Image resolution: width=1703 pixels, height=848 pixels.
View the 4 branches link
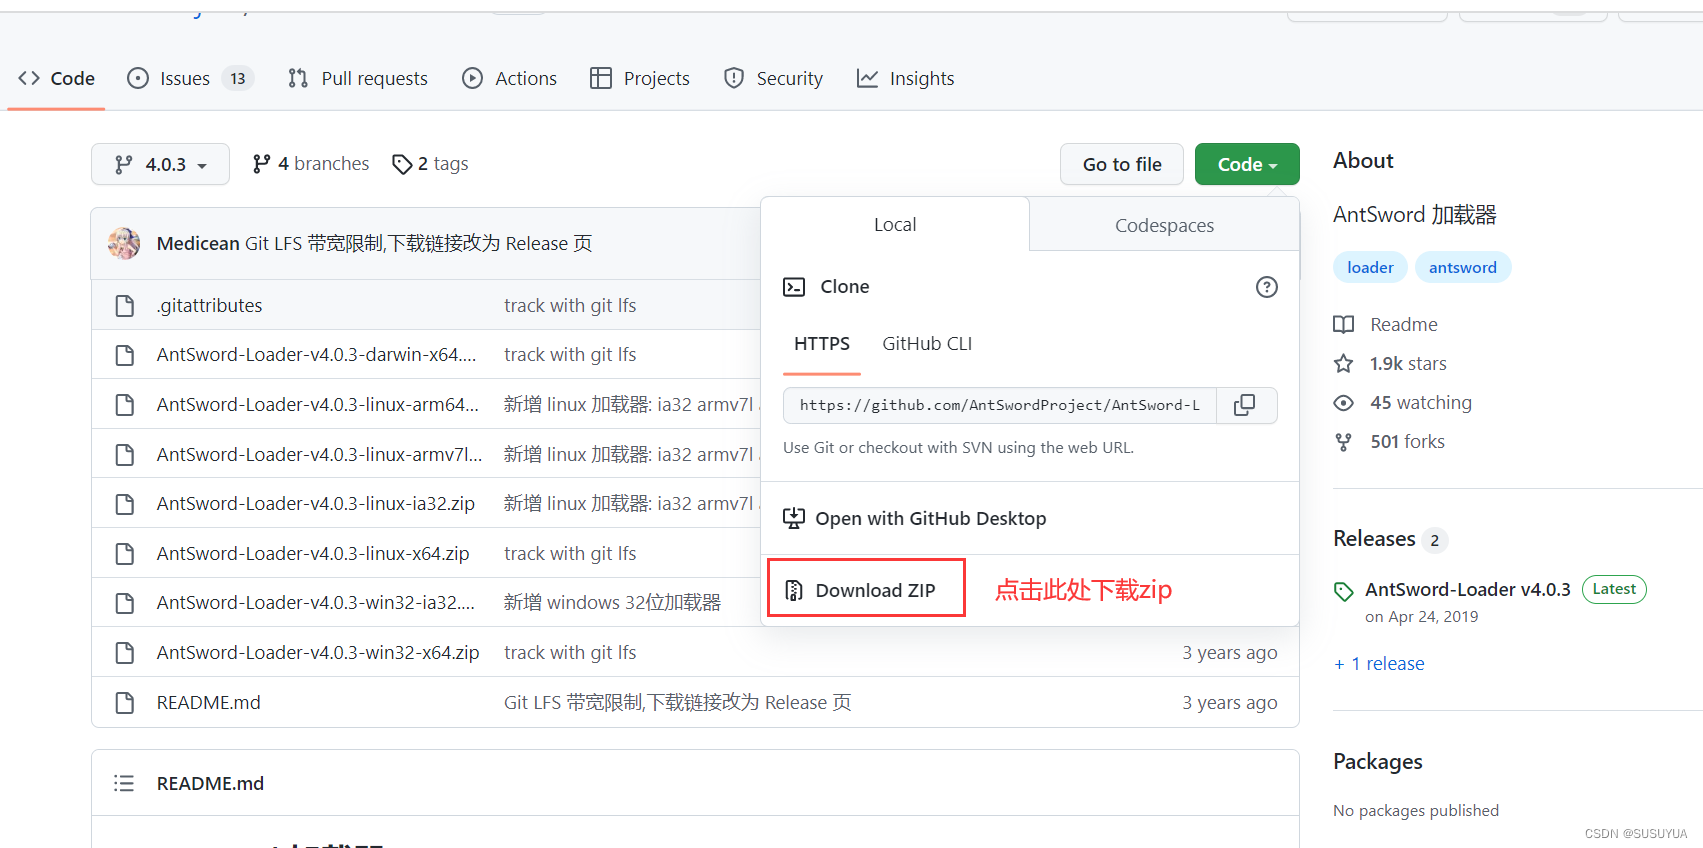[311, 163]
